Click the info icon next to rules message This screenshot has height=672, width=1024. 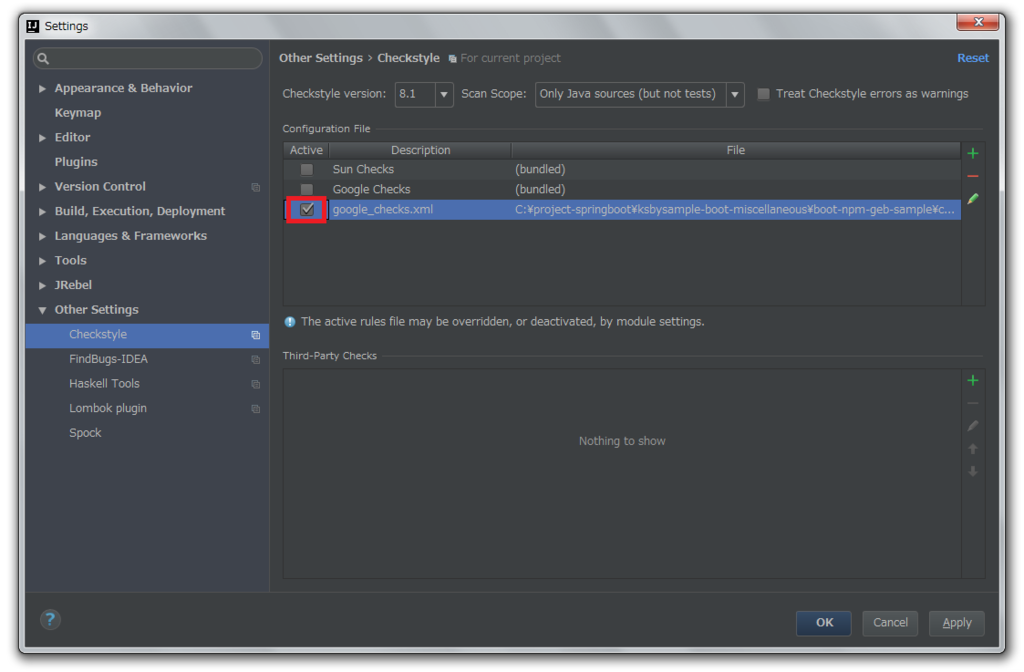coord(290,322)
